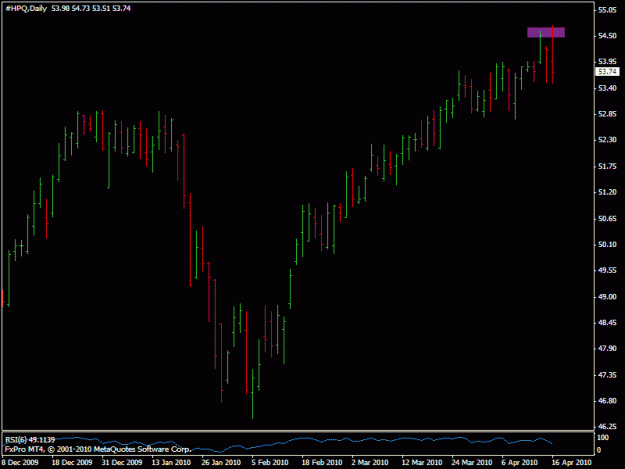Click the 50.10 price axis label
The height and width of the screenshot is (469, 625).
(x=607, y=245)
